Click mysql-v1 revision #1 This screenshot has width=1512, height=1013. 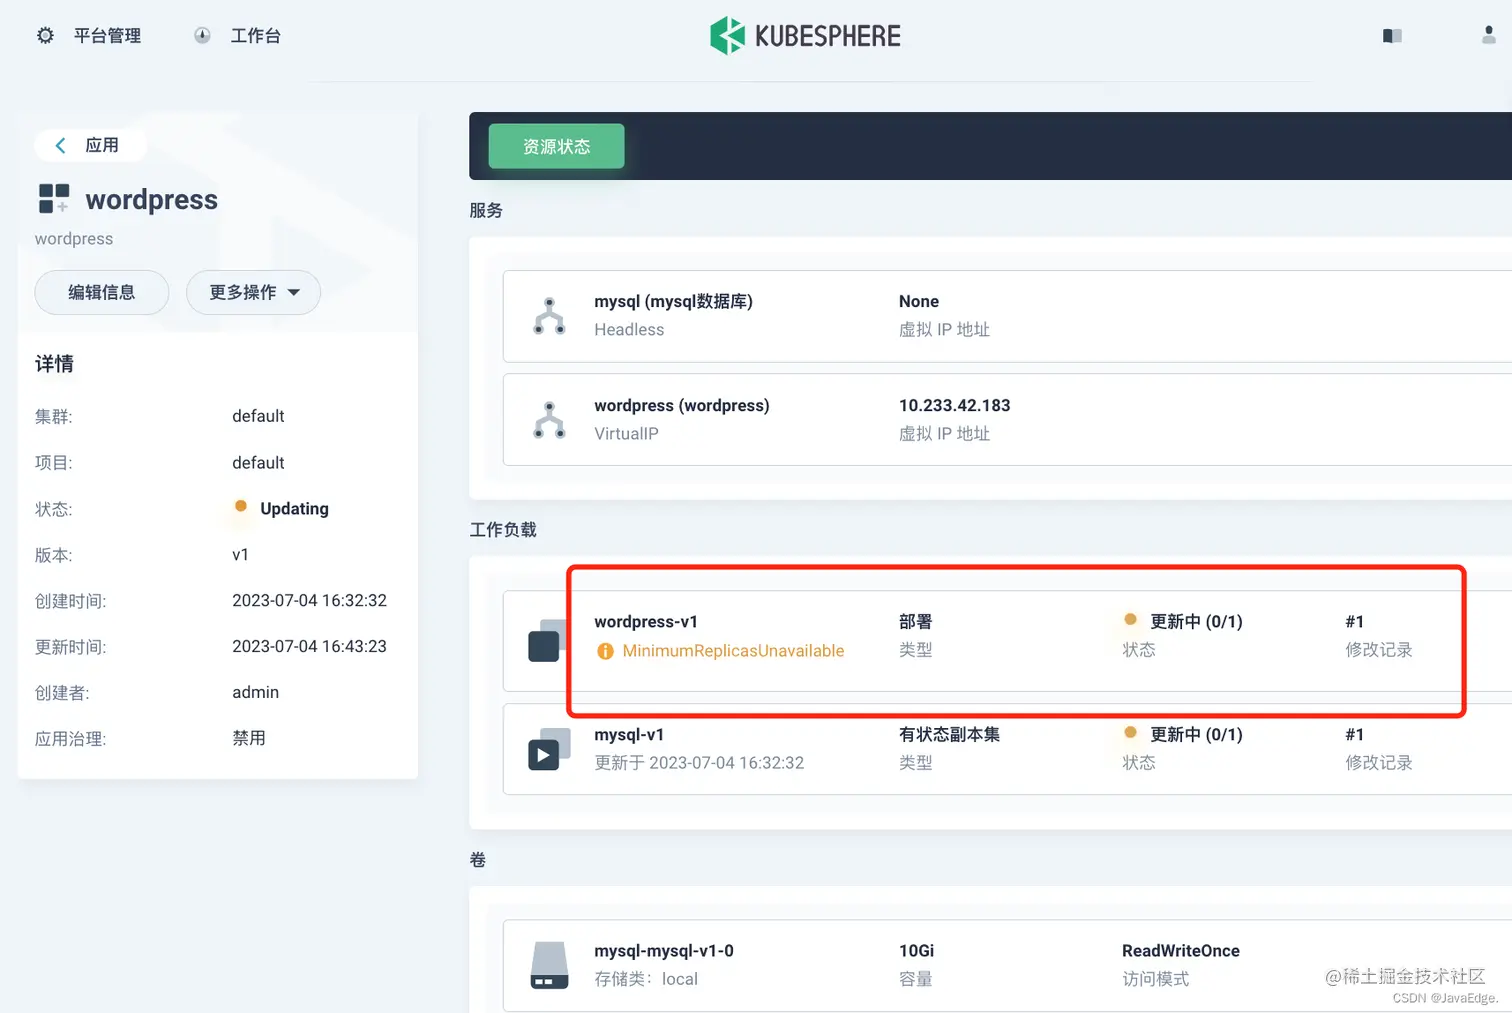point(1355,734)
